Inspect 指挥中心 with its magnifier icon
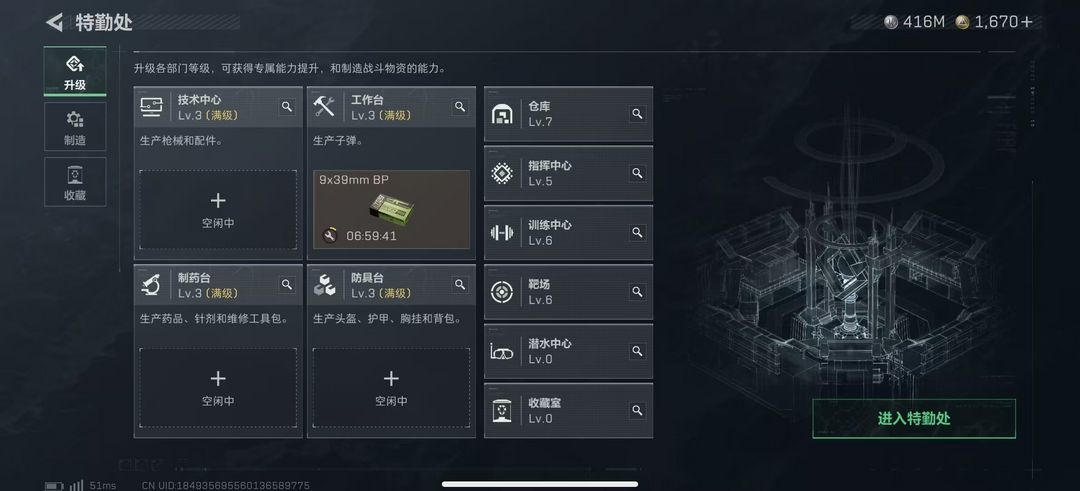1080x491 pixels. (x=637, y=173)
